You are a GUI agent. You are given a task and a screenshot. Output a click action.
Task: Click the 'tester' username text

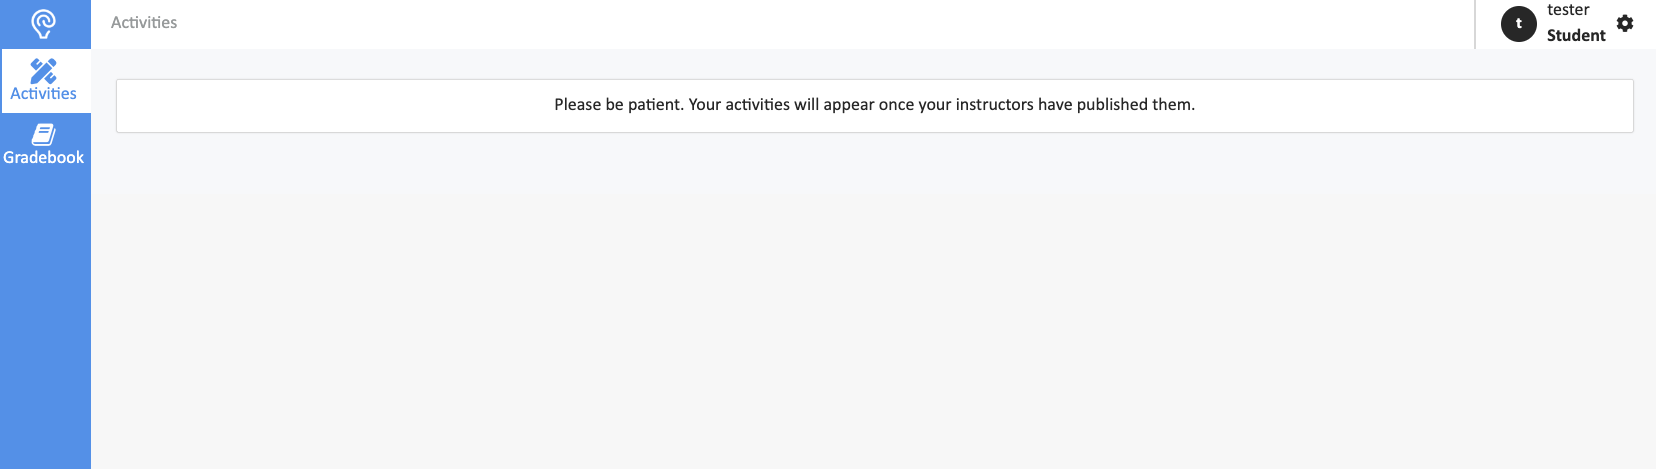click(1568, 10)
